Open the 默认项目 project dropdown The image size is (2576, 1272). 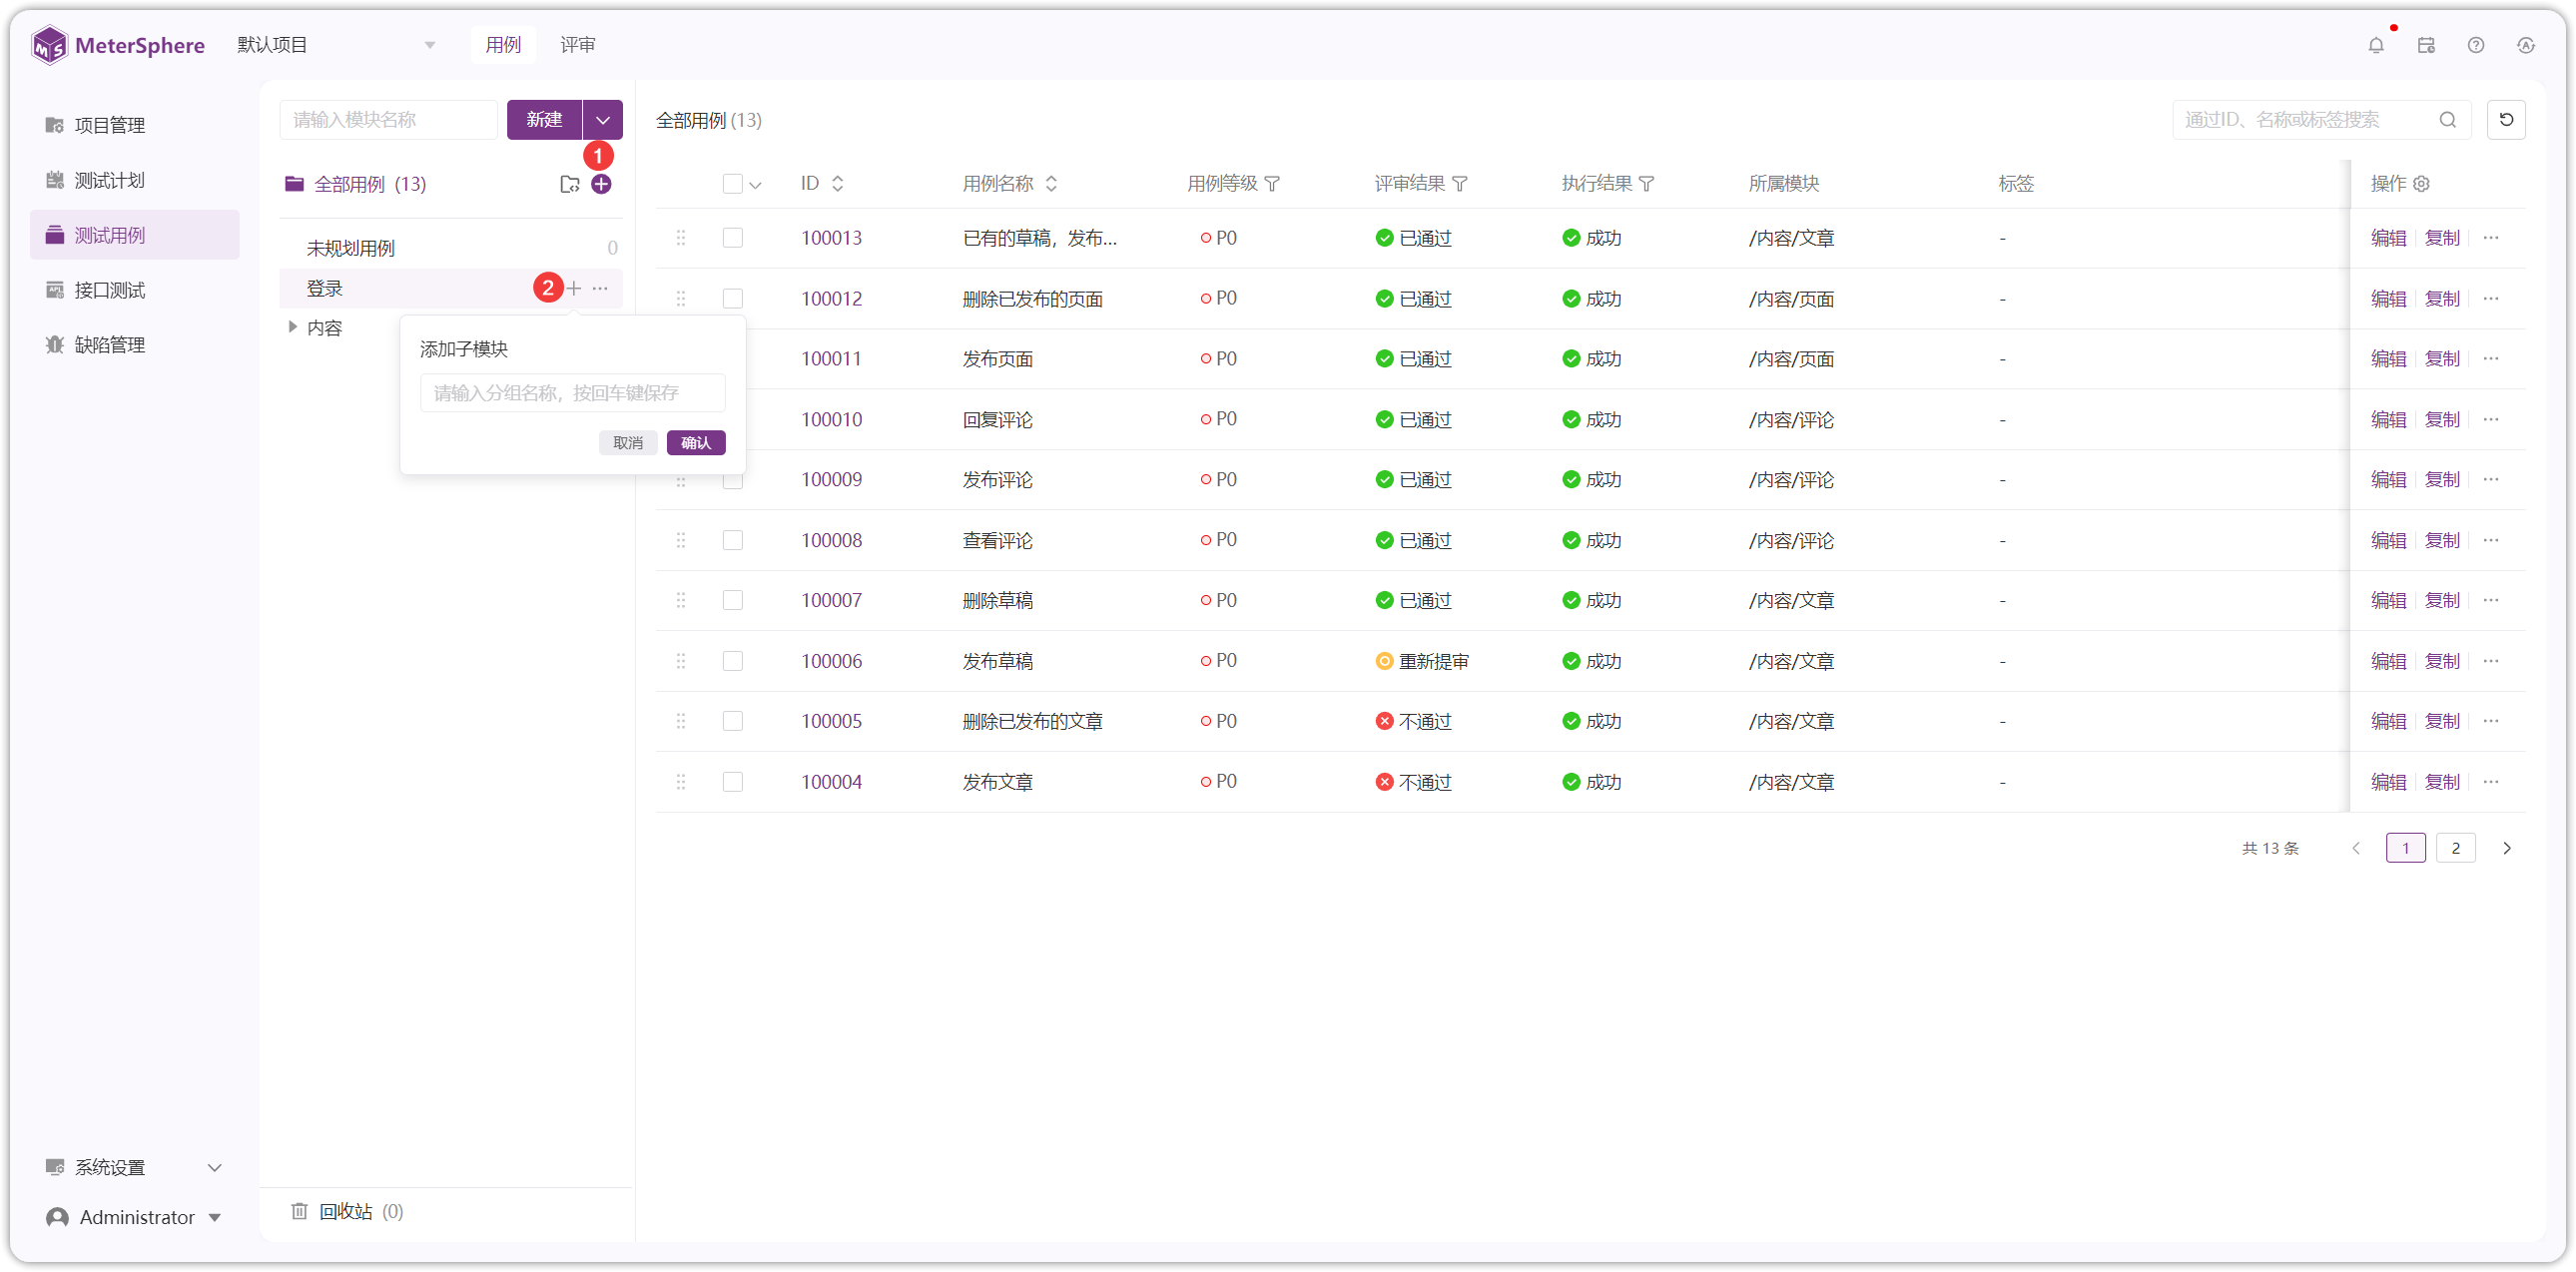pyautogui.click(x=336, y=45)
